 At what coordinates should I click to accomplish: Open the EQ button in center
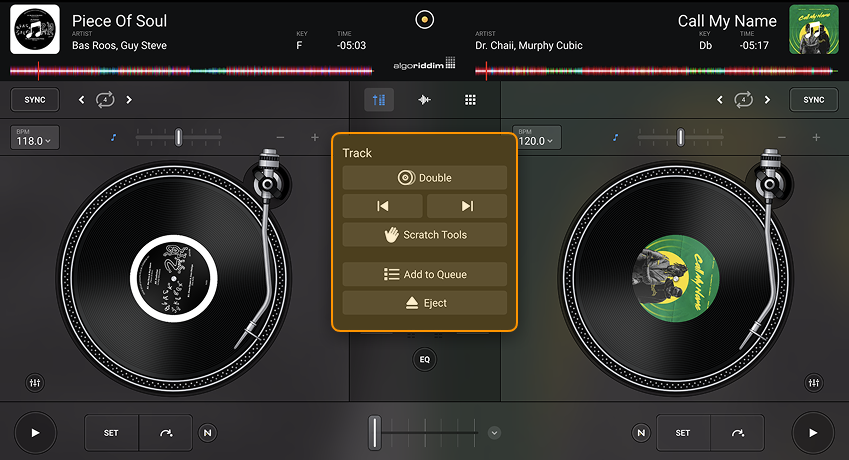(424, 359)
